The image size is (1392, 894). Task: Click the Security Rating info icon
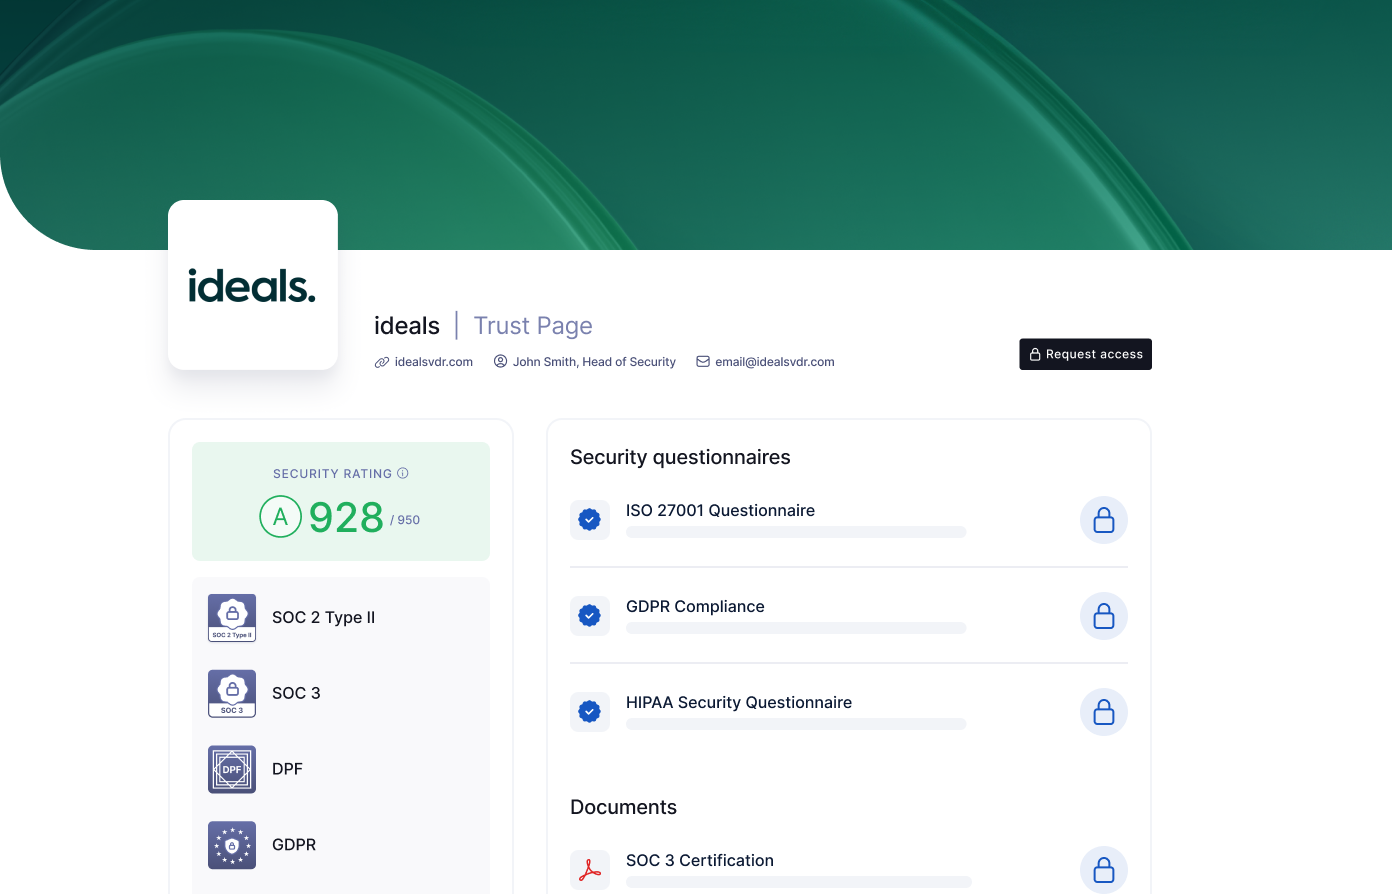coord(403,473)
